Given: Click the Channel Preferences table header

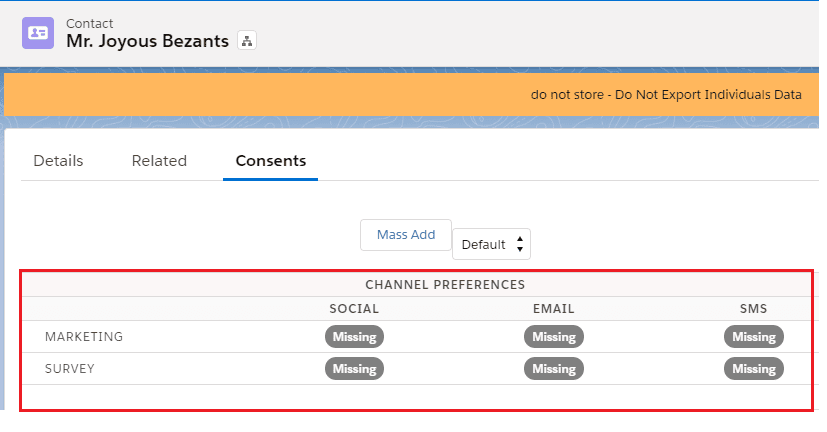Looking at the screenshot, I should click(445, 285).
